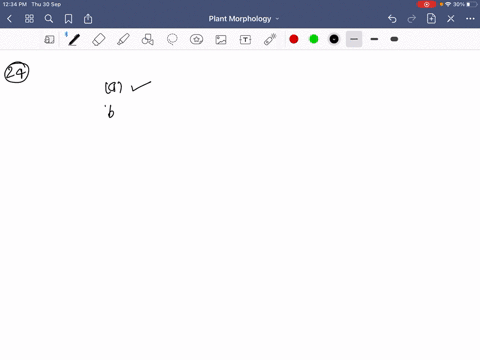Select the thinnest stroke width
Viewport: 480px width, 360px height.
pyautogui.click(x=354, y=39)
